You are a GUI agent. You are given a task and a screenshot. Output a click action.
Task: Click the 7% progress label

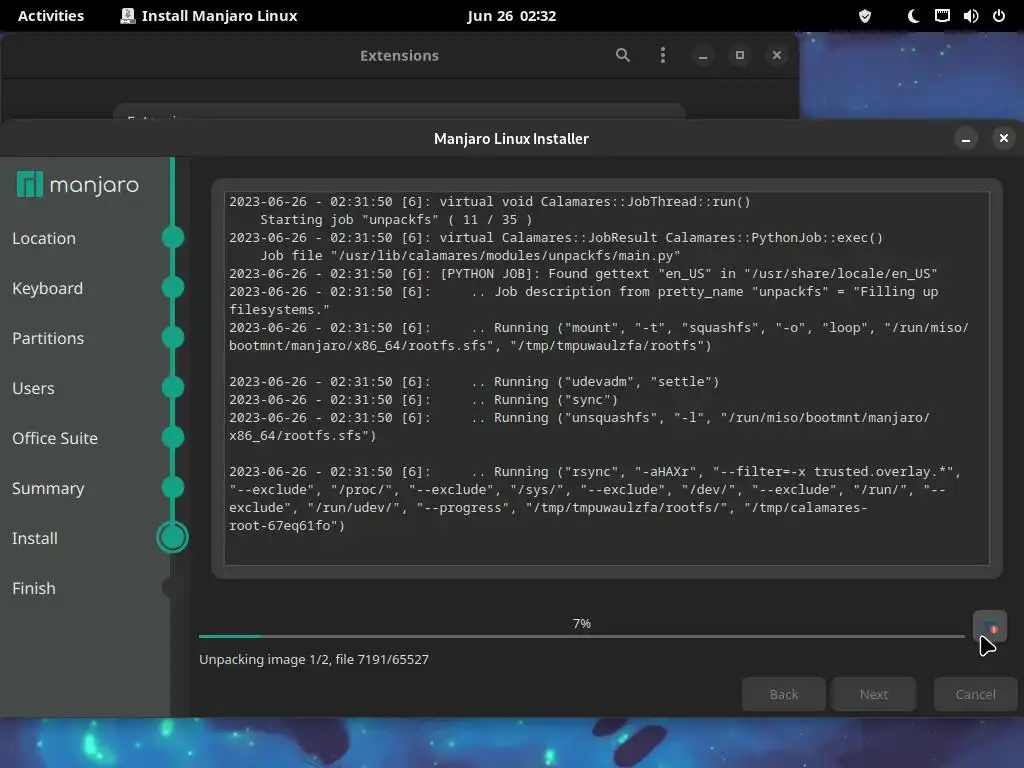[581, 624]
